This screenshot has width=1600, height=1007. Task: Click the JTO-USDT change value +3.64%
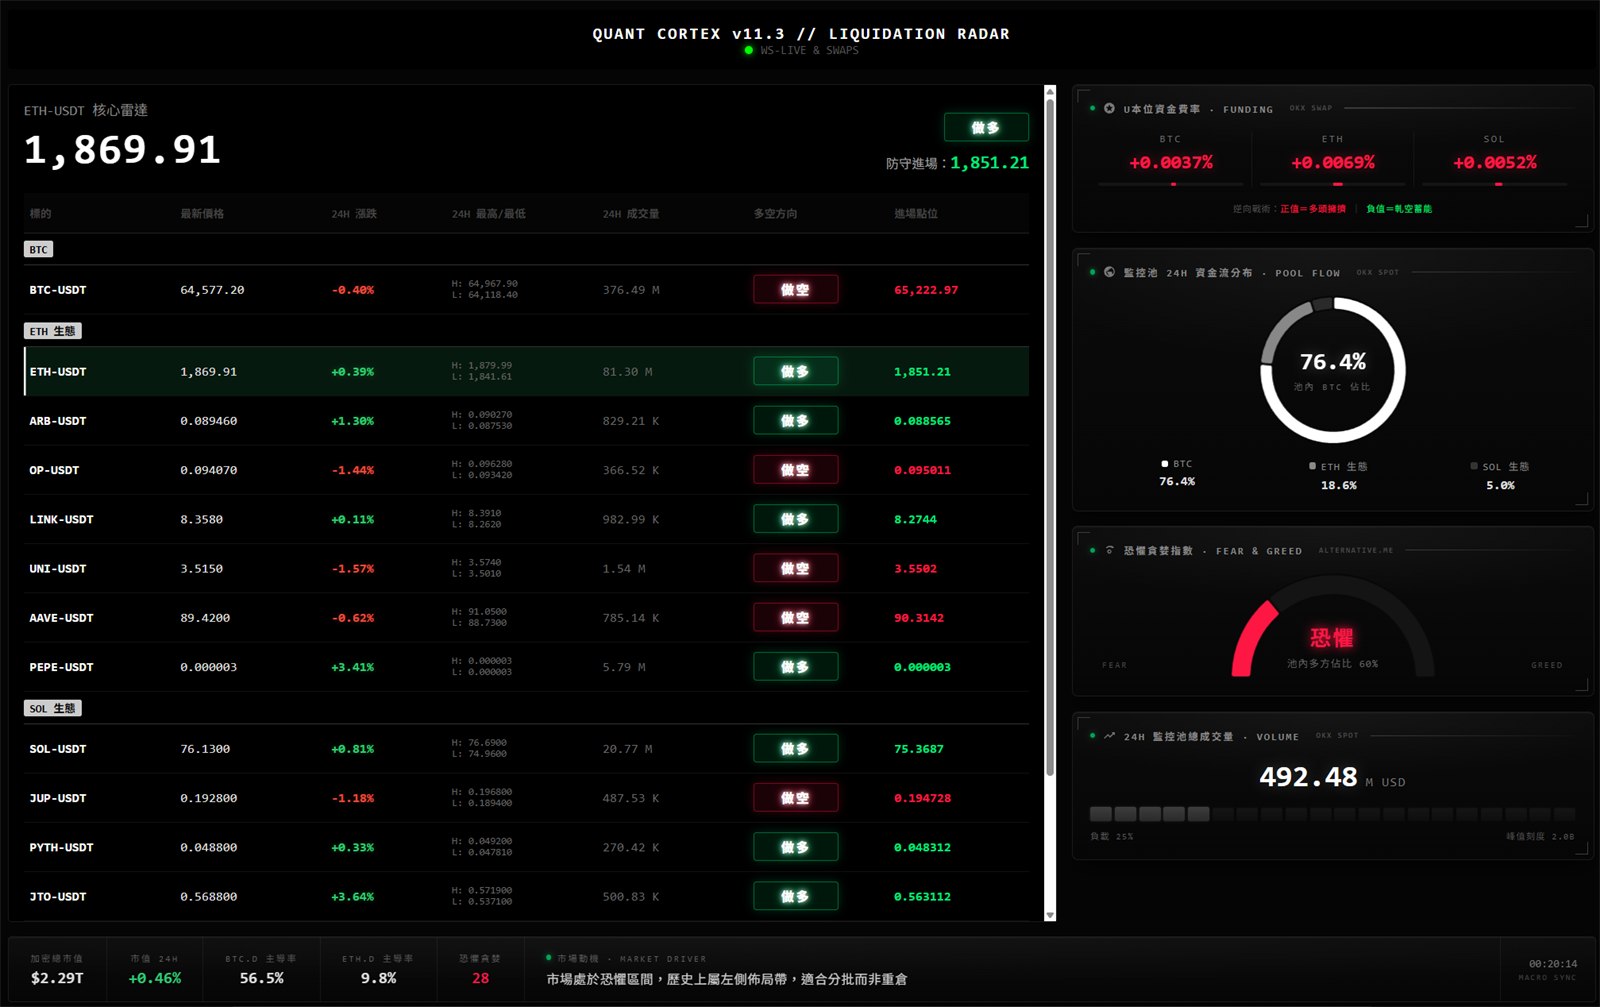pos(353,897)
